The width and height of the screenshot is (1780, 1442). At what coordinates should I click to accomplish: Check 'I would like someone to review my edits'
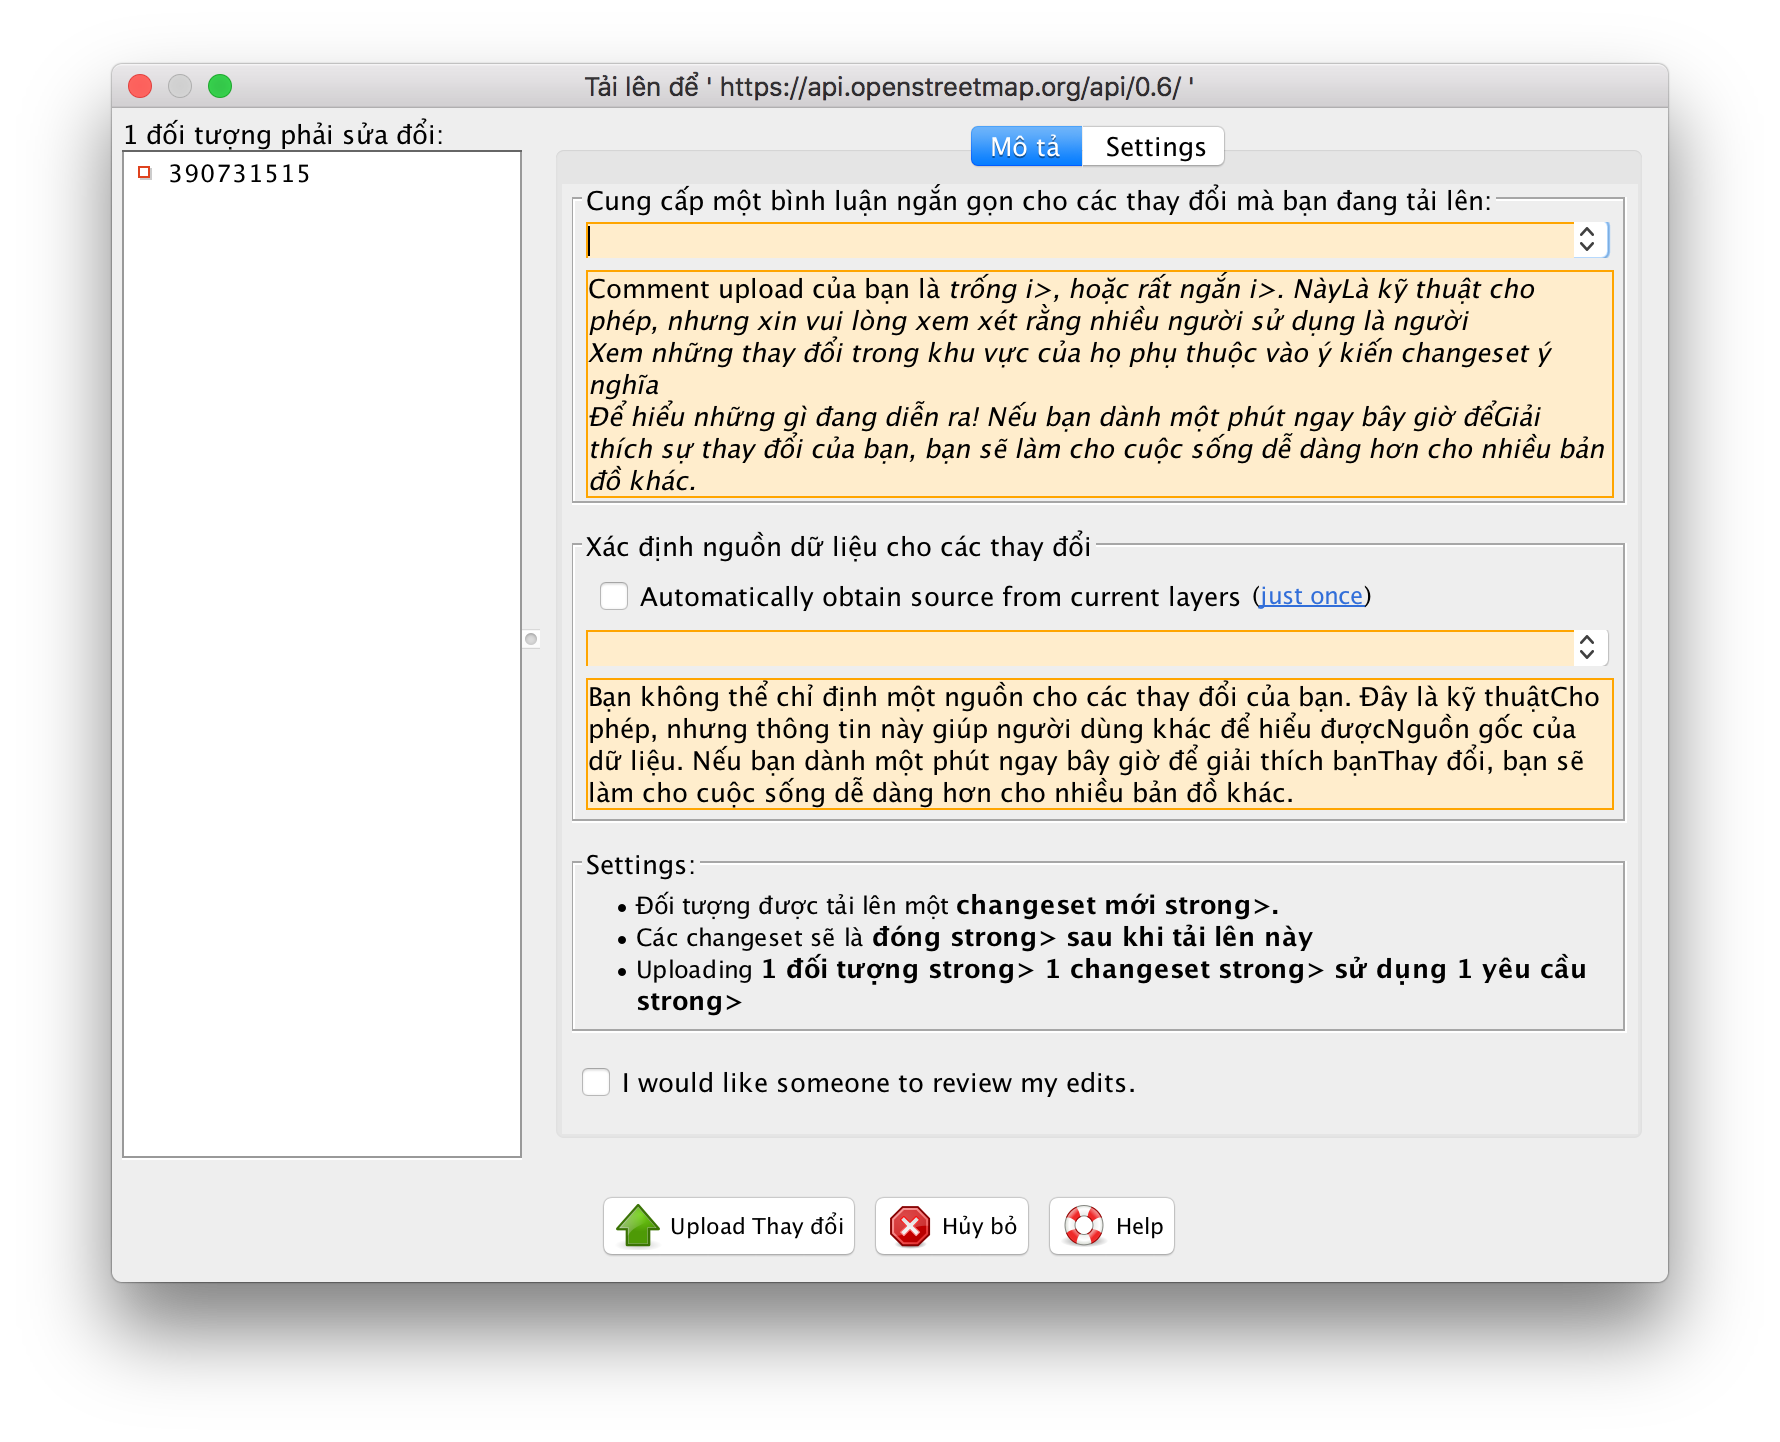596,1082
